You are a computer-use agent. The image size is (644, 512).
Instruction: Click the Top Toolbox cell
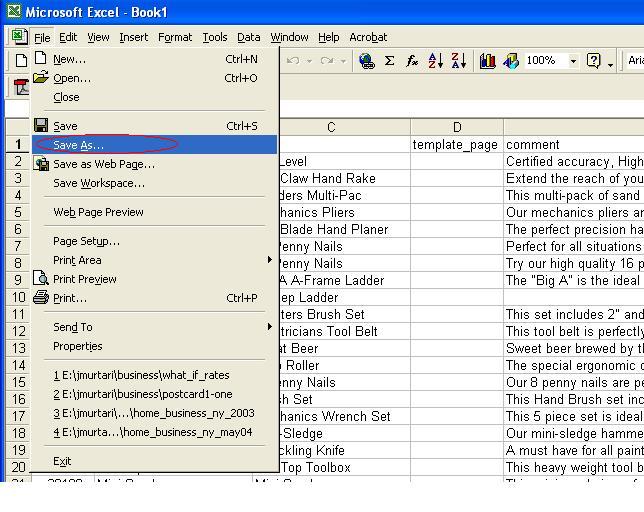click(345, 467)
